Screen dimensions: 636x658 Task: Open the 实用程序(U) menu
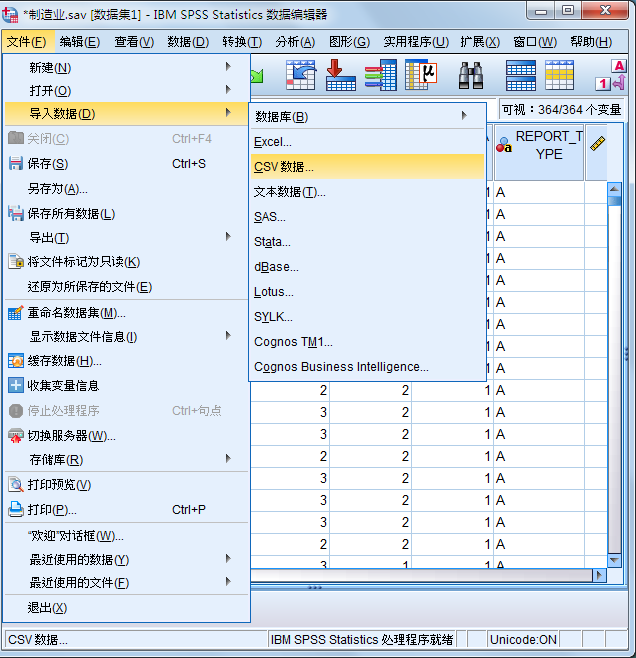tap(416, 42)
